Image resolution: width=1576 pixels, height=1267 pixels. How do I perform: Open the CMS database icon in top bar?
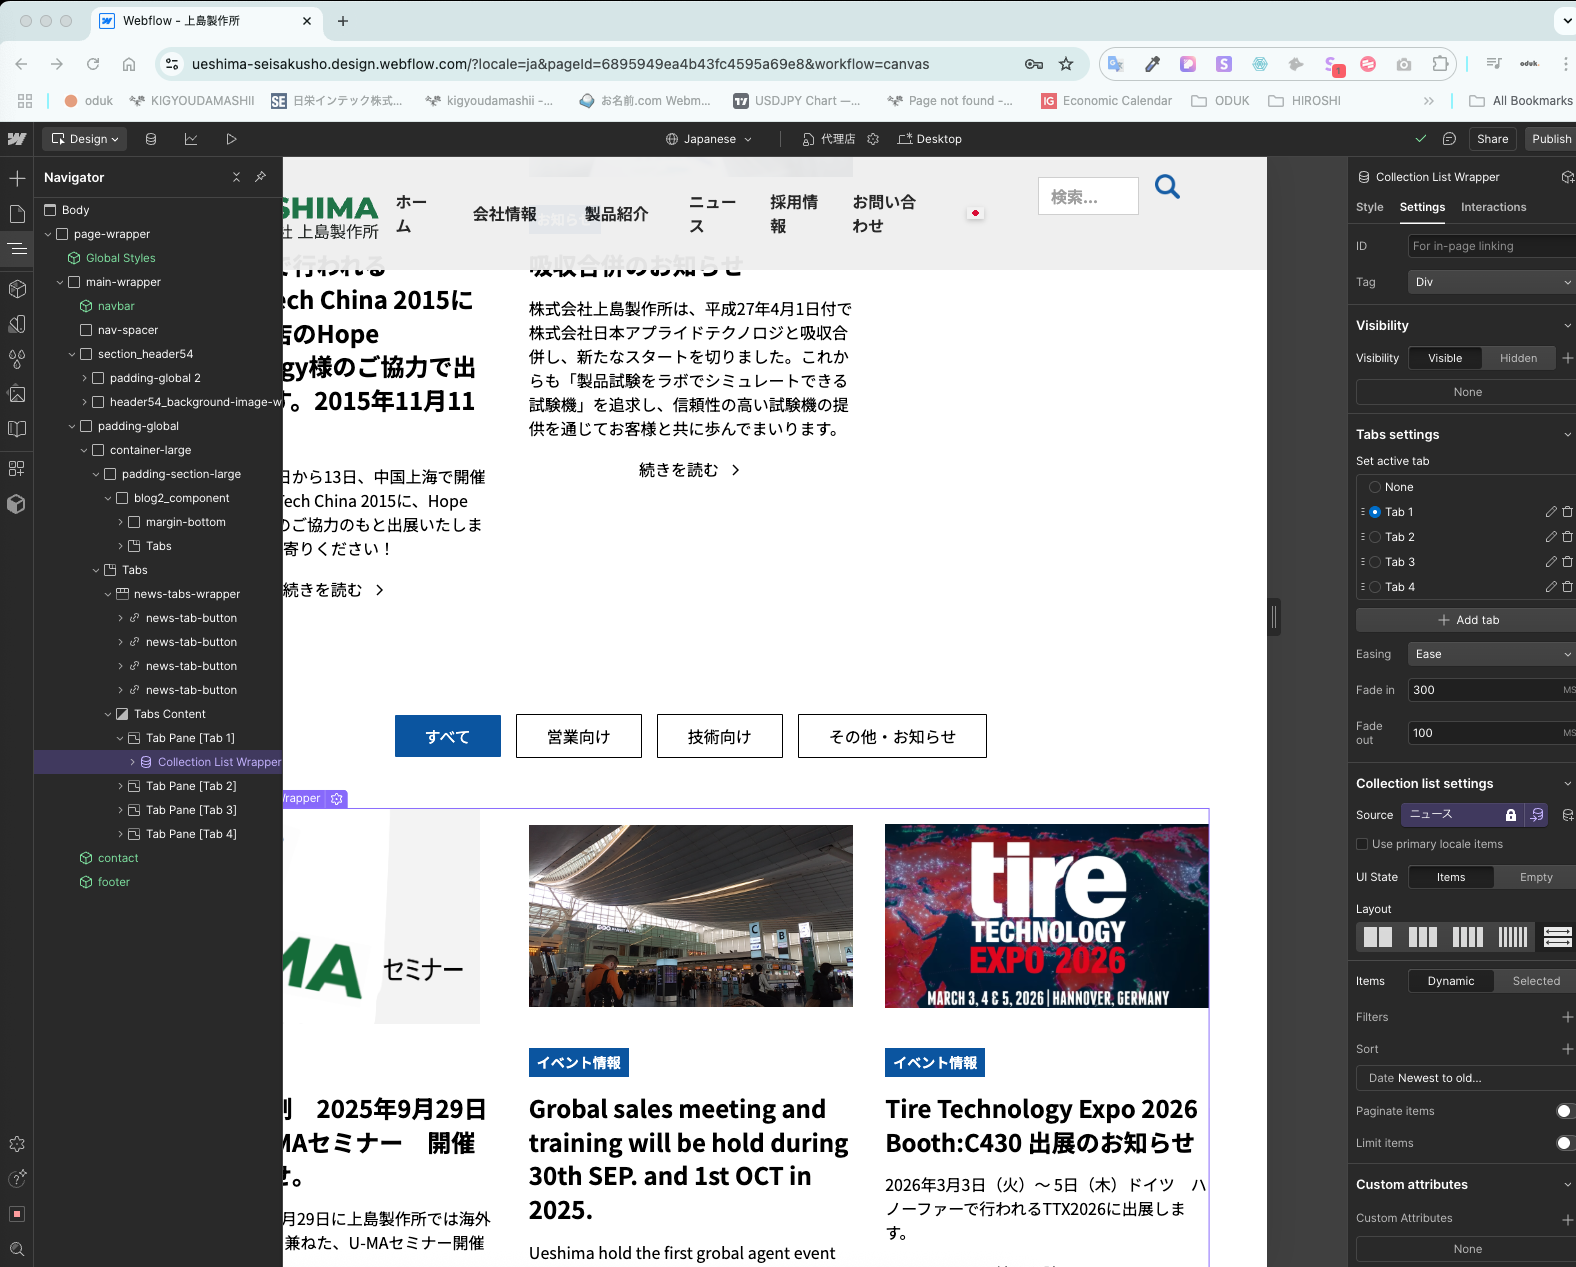(x=151, y=139)
